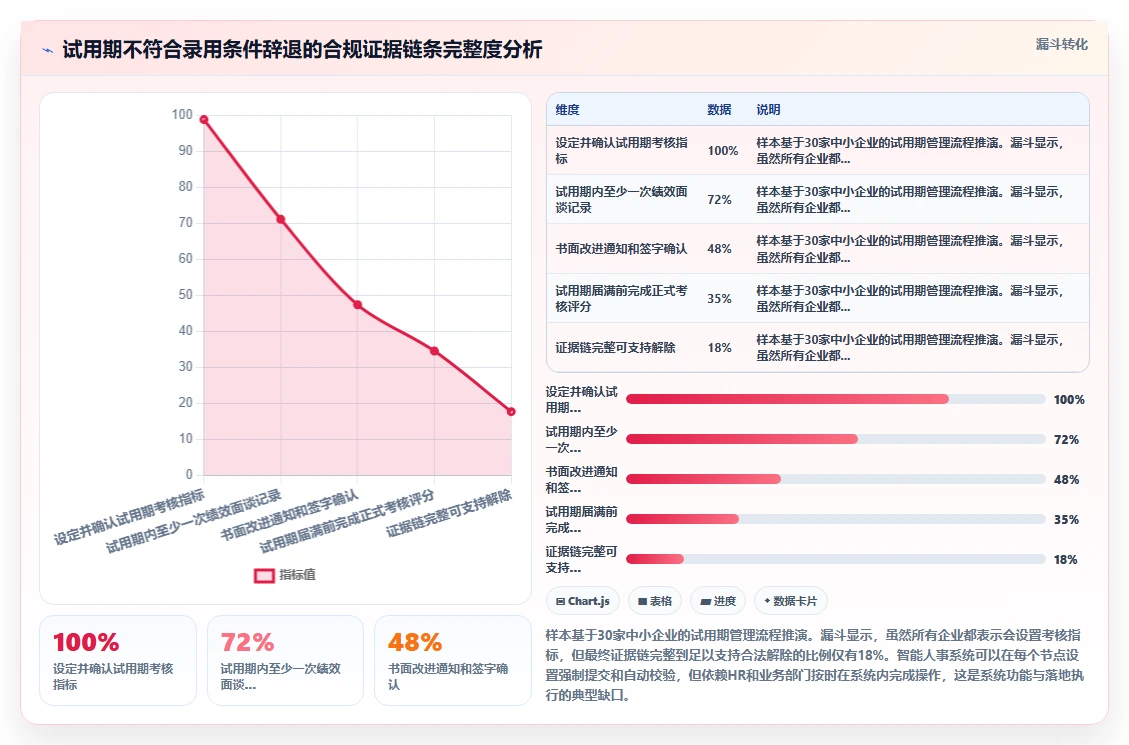Screen dimensions: 1129x745
Task: Click the 说明 column header
Action: click(768, 109)
